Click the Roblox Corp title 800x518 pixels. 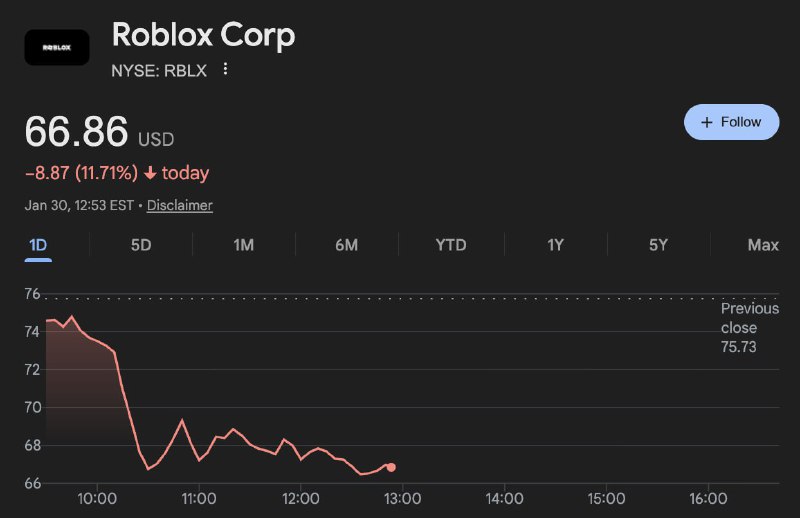click(203, 35)
